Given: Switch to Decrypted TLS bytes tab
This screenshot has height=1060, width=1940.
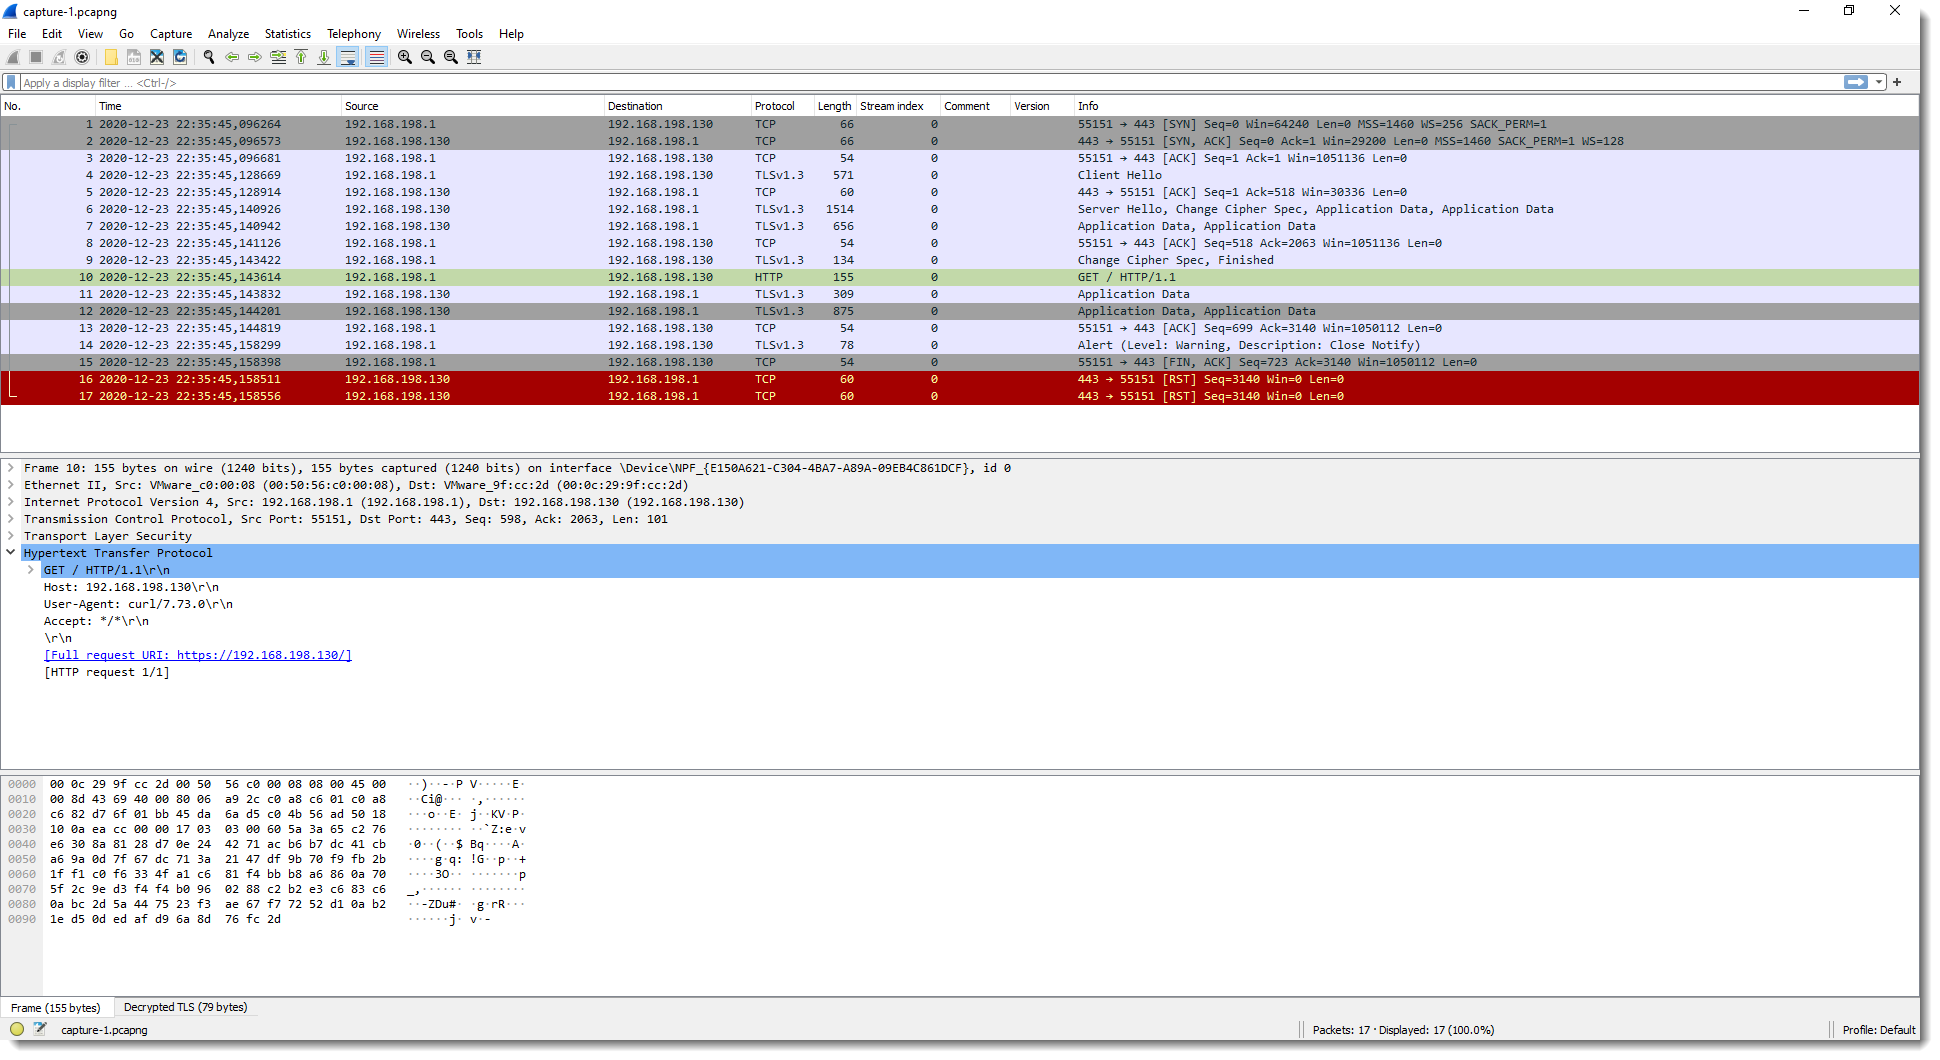Looking at the screenshot, I should click(x=185, y=1007).
